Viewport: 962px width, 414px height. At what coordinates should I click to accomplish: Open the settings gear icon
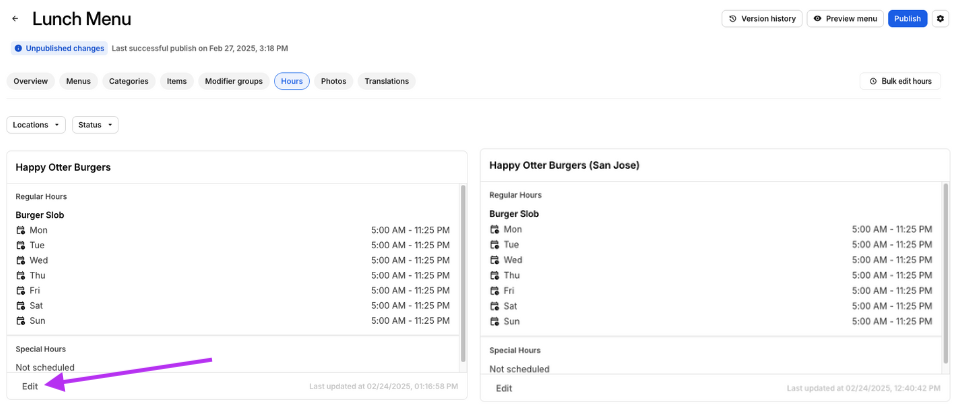[x=940, y=19]
